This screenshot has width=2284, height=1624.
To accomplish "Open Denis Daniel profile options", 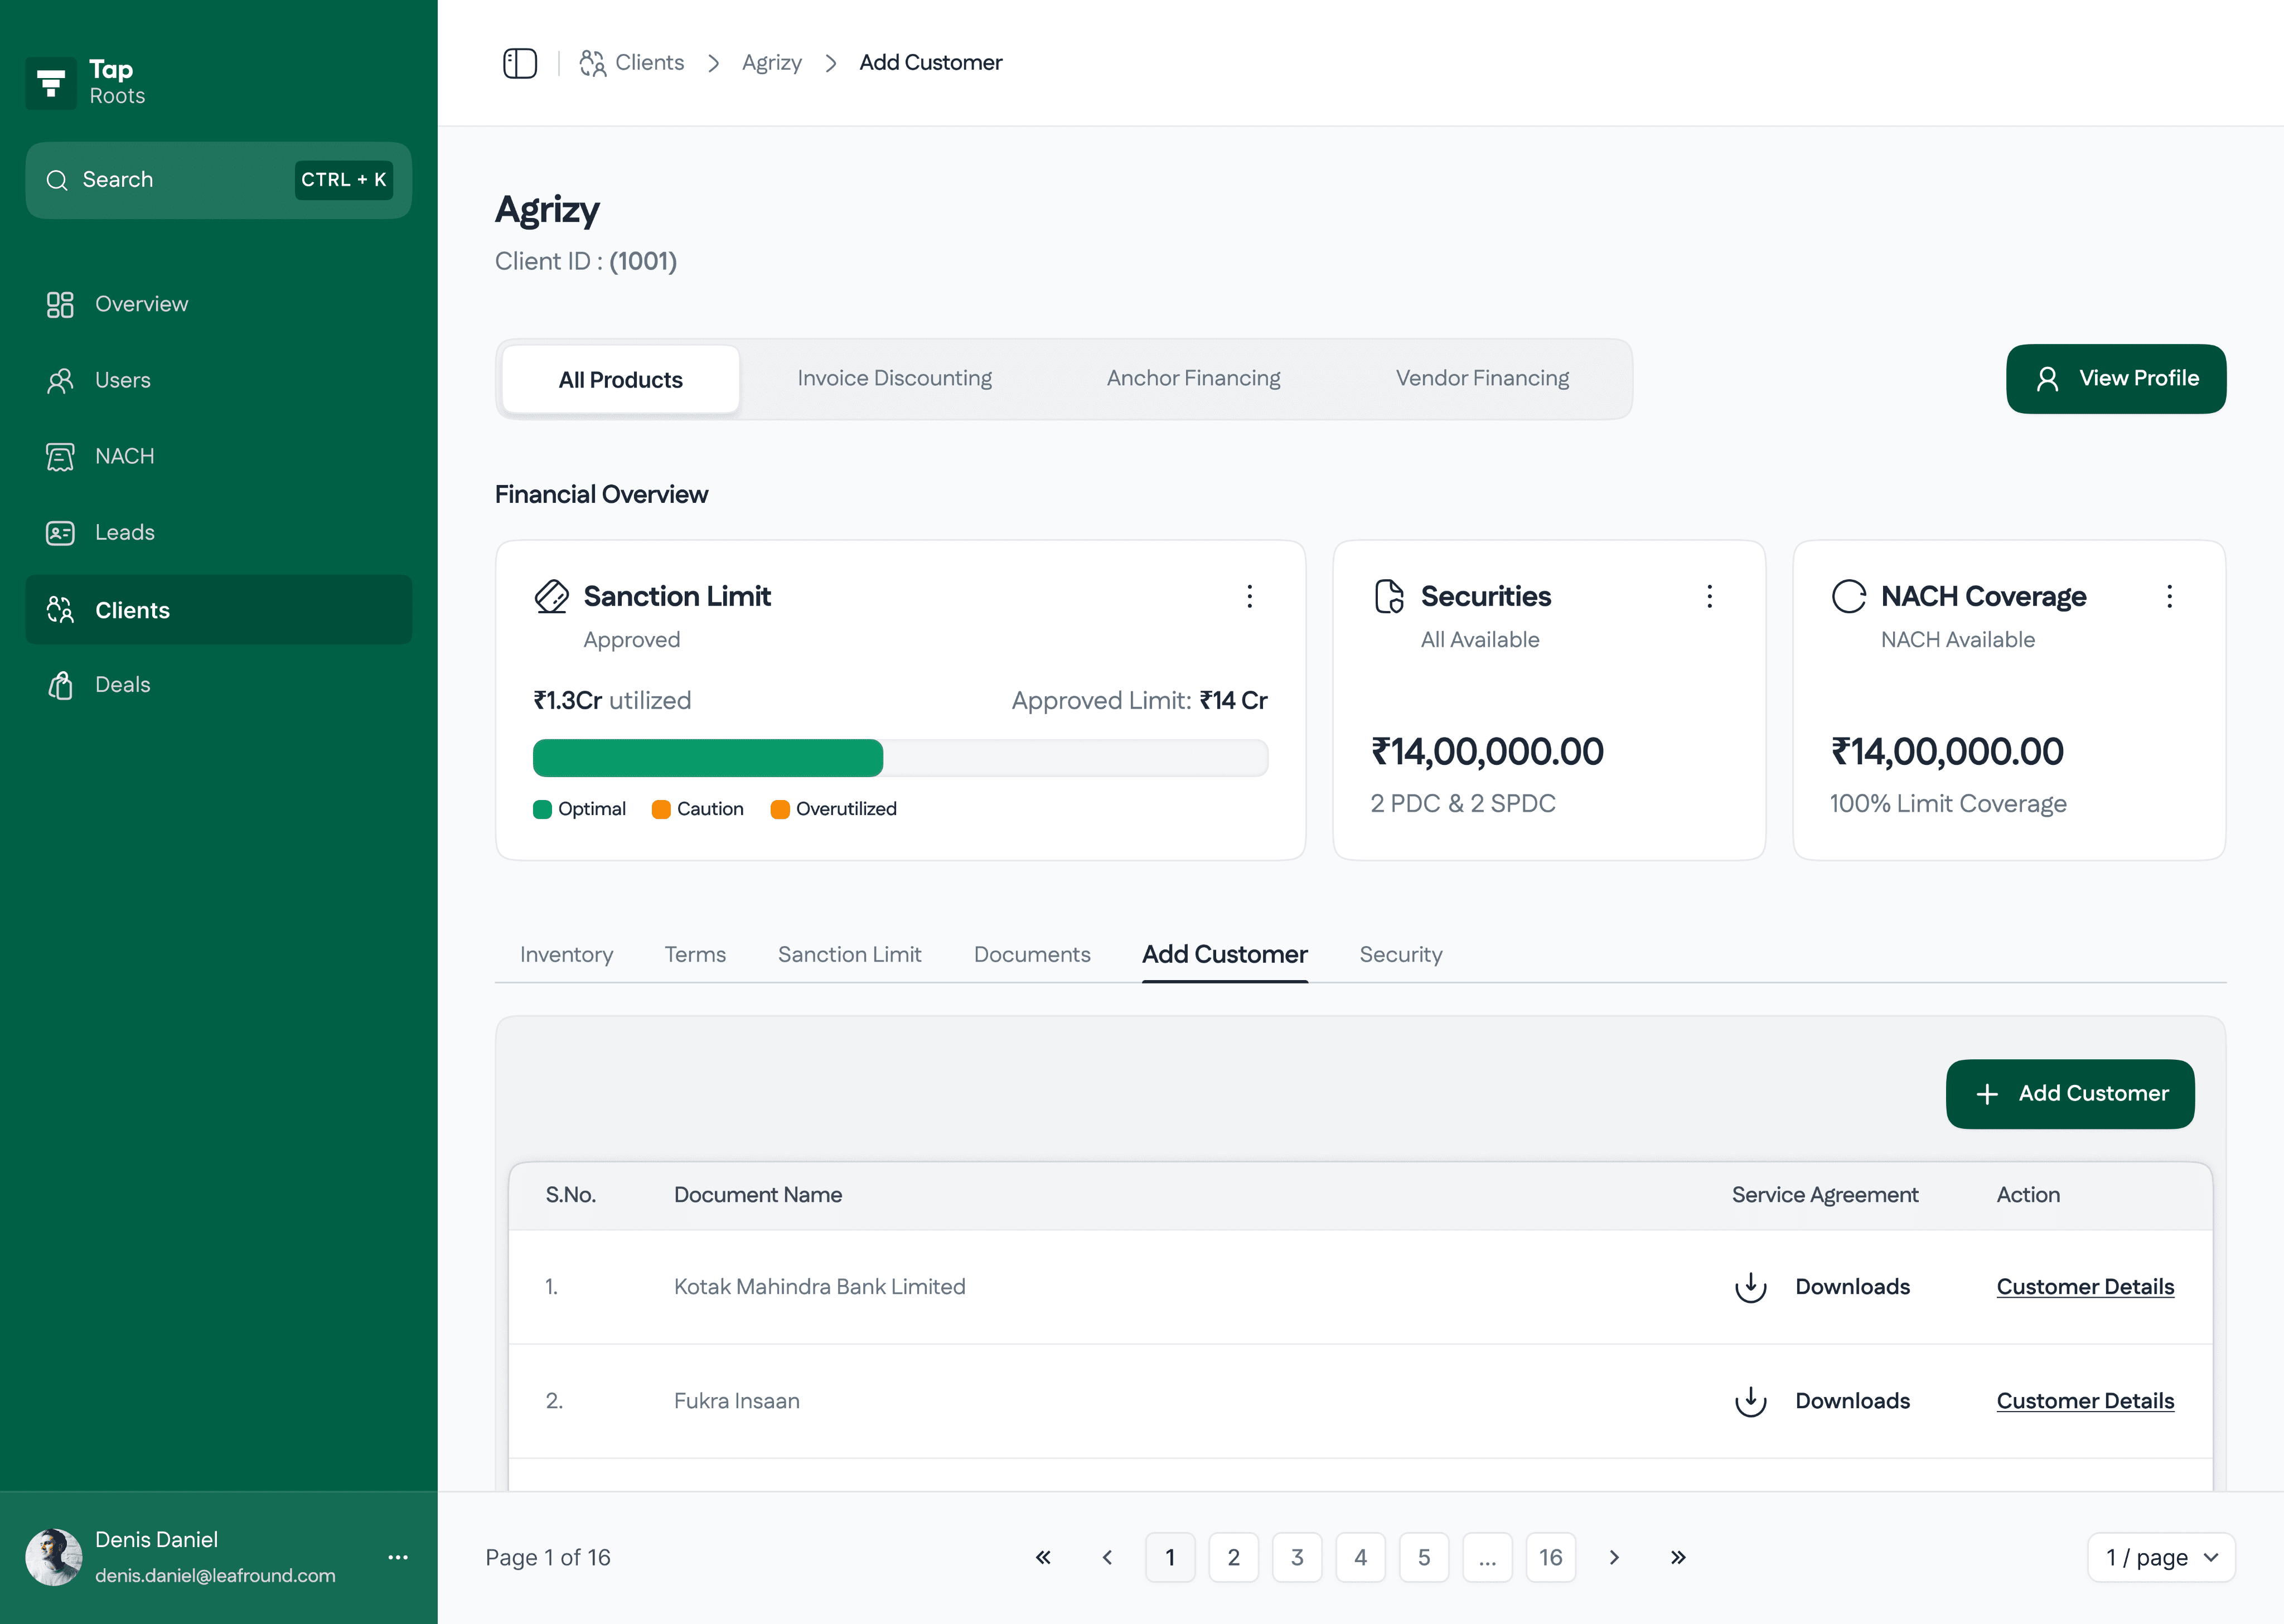I will click(398, 1557).
